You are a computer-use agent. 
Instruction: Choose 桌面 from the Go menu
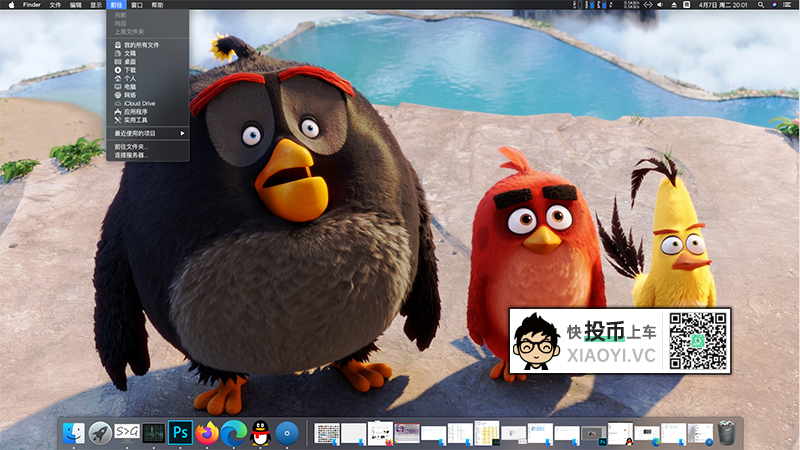[147, 62]
